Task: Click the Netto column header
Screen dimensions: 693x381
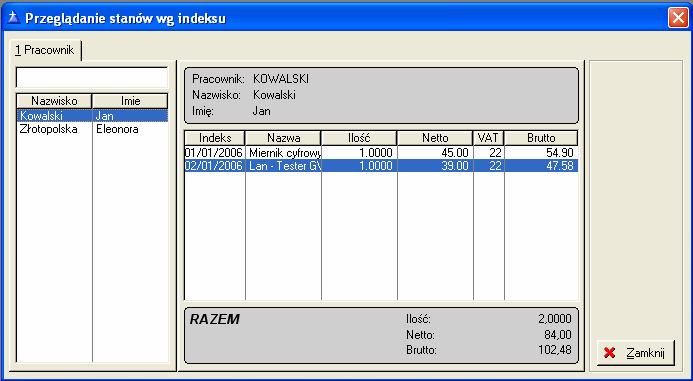Action: click(x=435, y=137)
